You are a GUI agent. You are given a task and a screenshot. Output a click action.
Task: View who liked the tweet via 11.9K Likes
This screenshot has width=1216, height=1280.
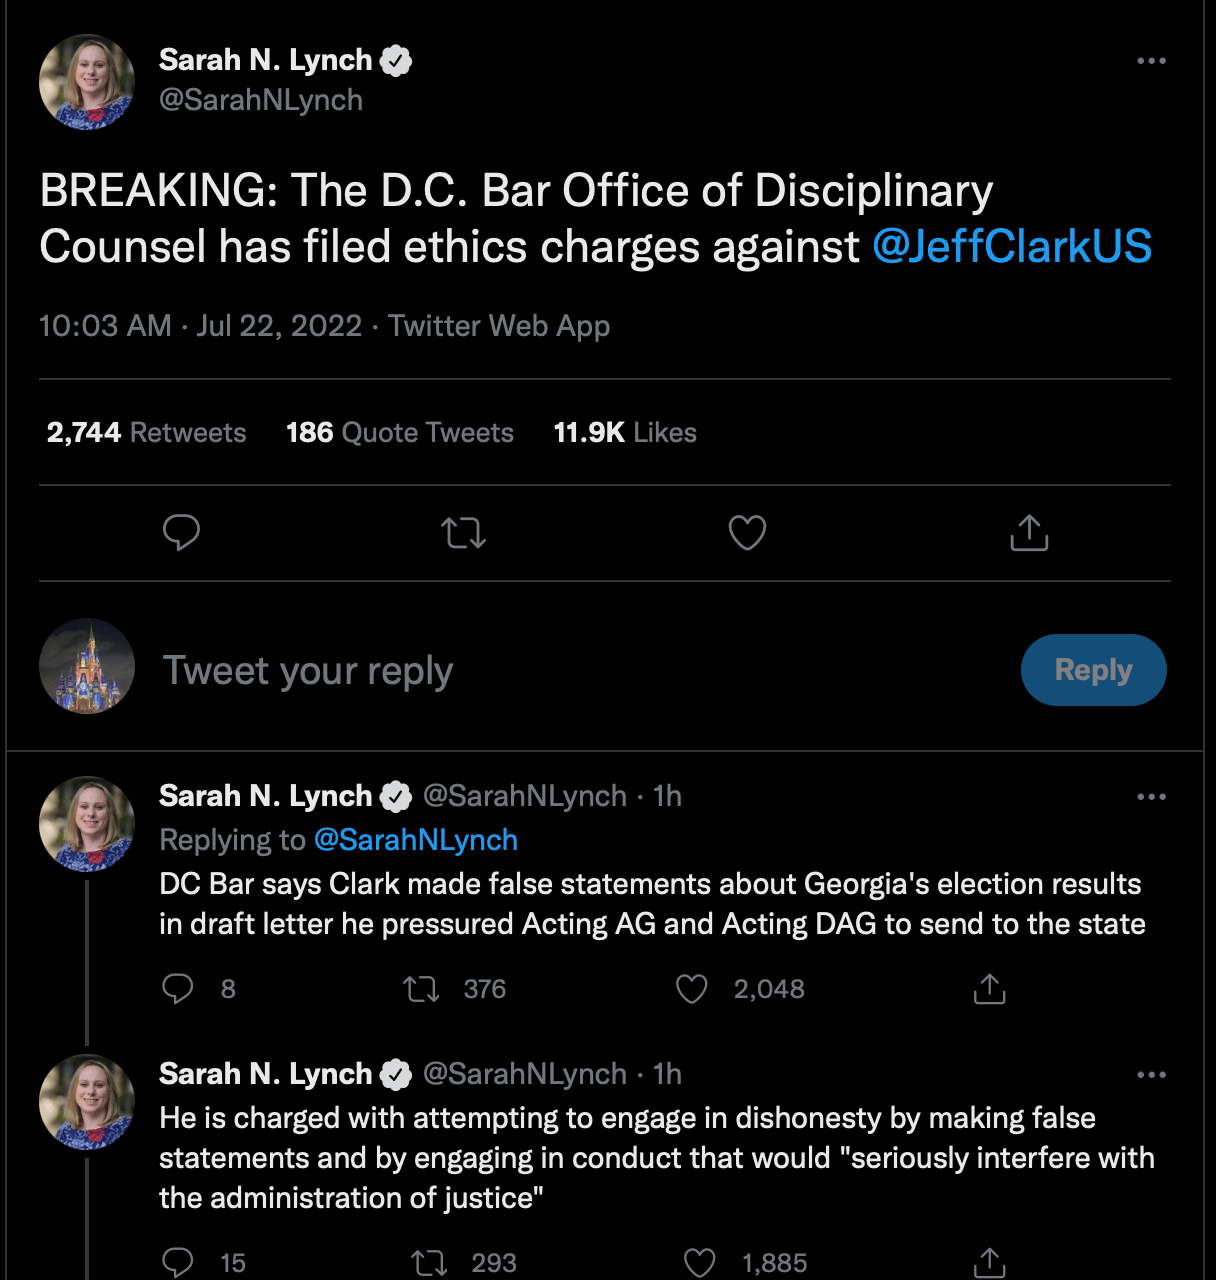tap(624, 432)
